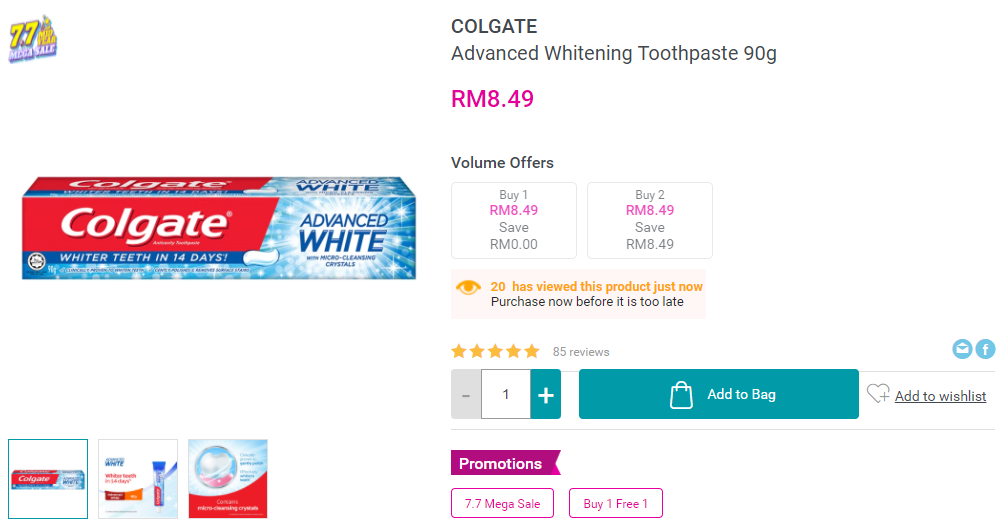Click the five-star rating icons

coord(495,351)
